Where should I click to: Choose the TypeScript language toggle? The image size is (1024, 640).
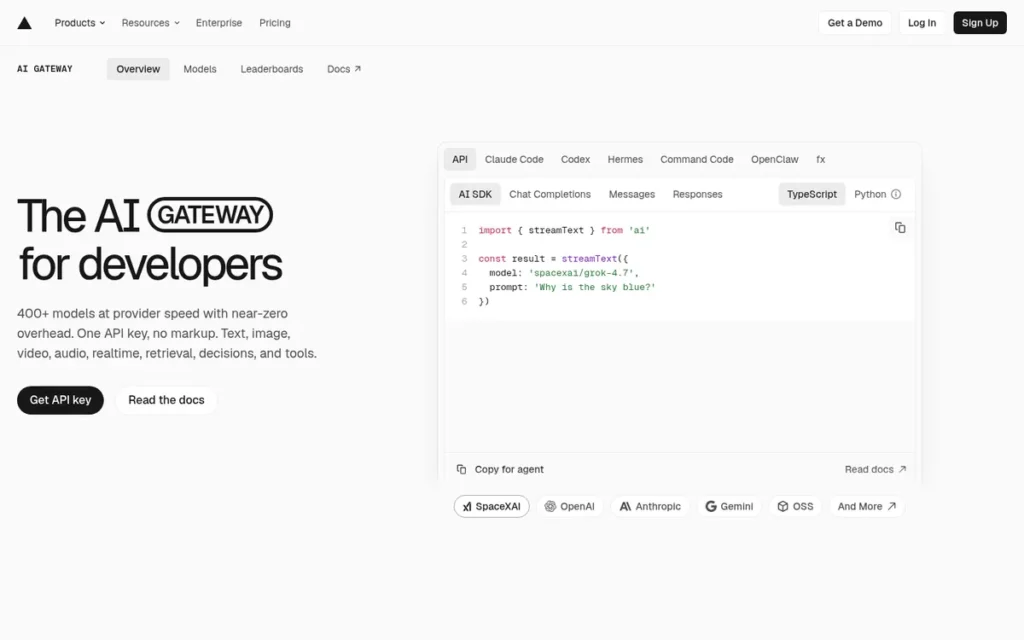point(812,194)
